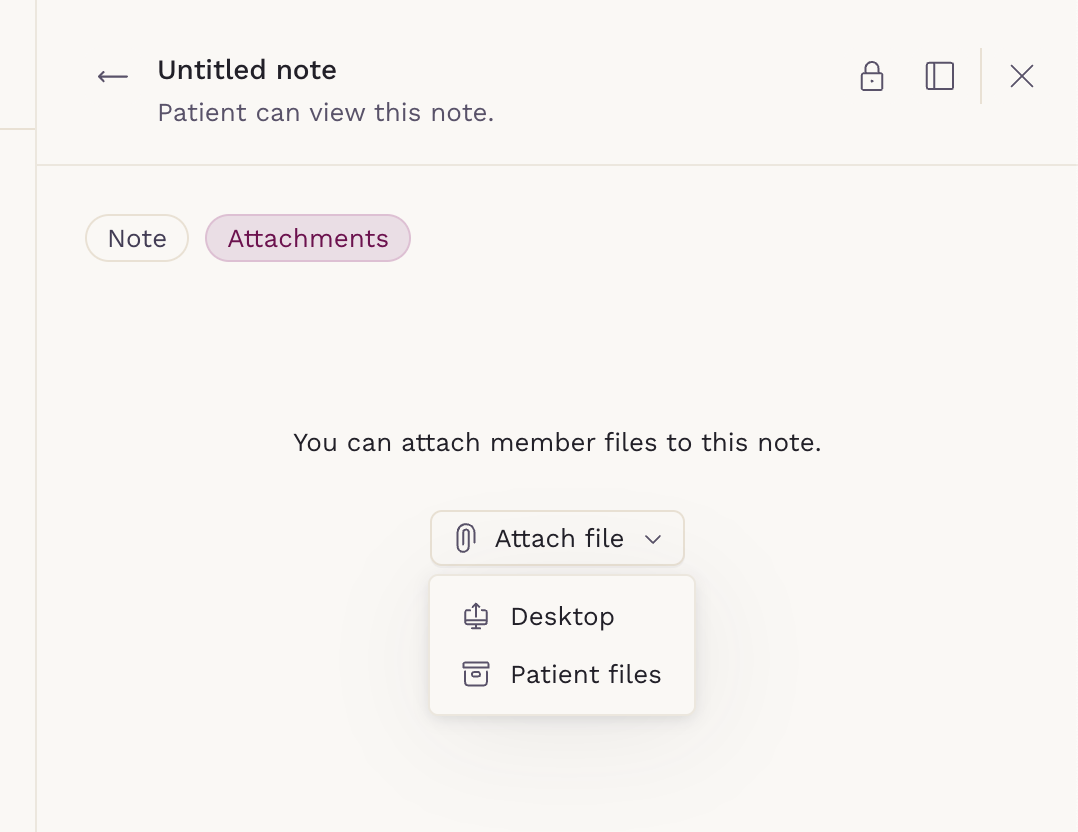Click the Attach file button label
Viewport: 1078px width, 832px height.
tap(560, 538)
